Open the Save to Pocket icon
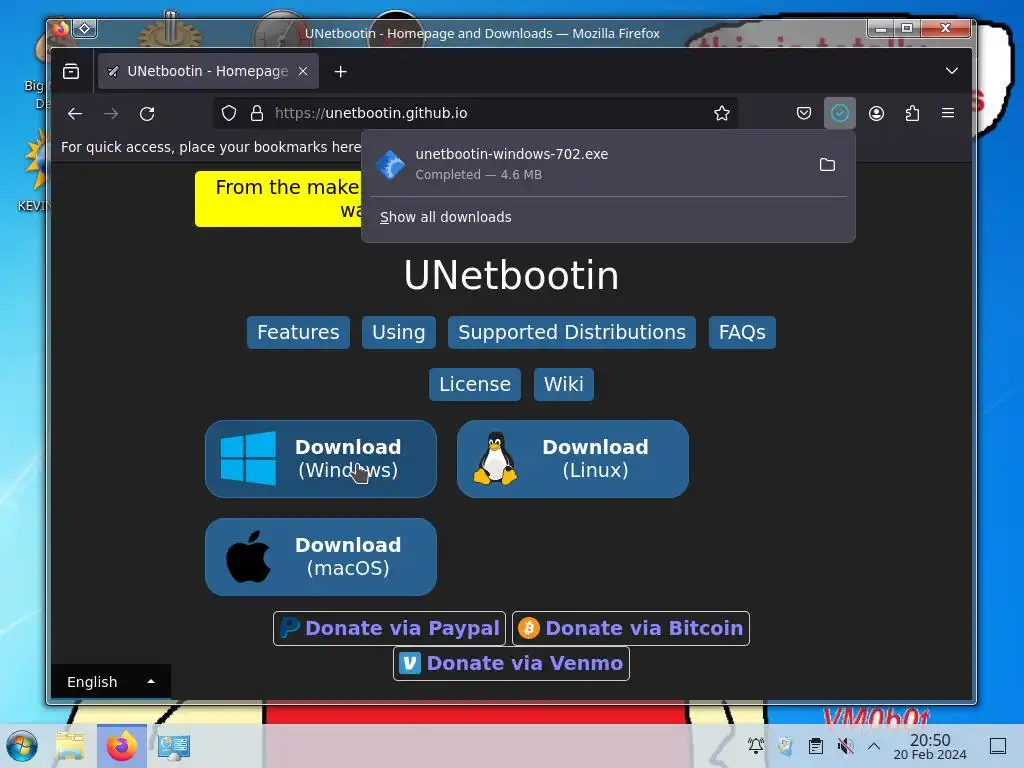 pos(804,114)
